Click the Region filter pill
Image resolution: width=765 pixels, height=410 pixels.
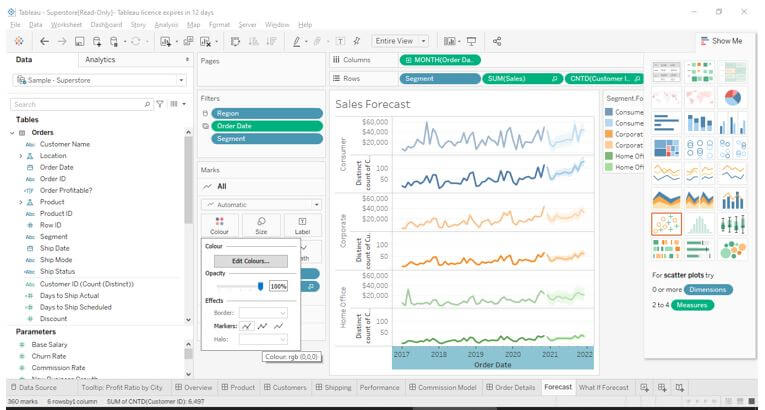click(266, 113)
